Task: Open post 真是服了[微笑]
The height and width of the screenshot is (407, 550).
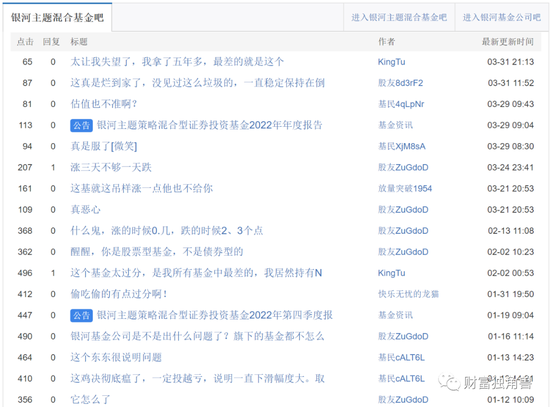Action: (x=104, y=146)
